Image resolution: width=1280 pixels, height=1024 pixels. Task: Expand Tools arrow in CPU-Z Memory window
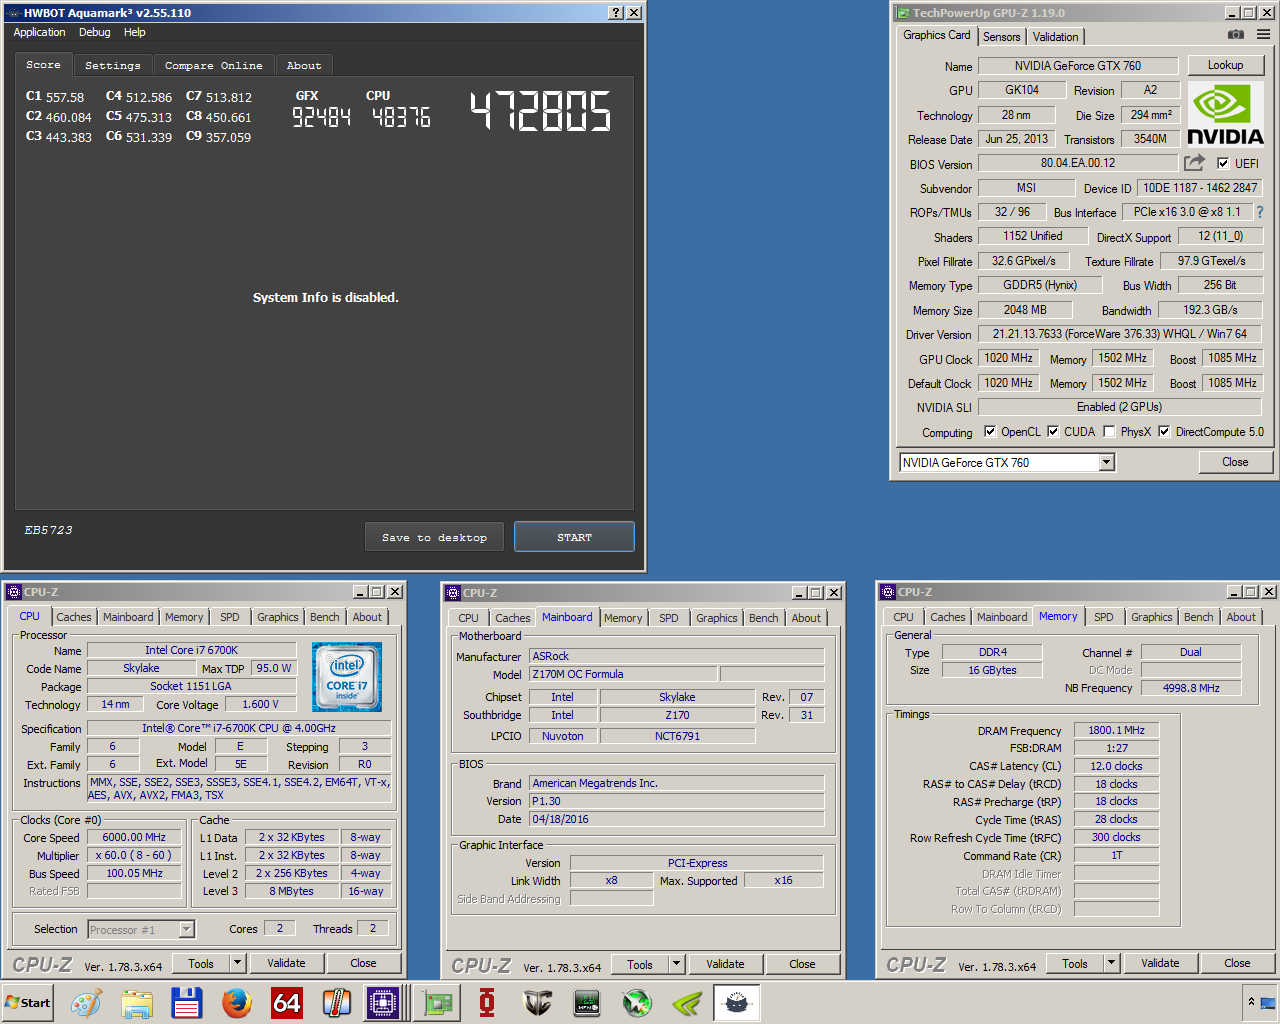[1111, 964]
